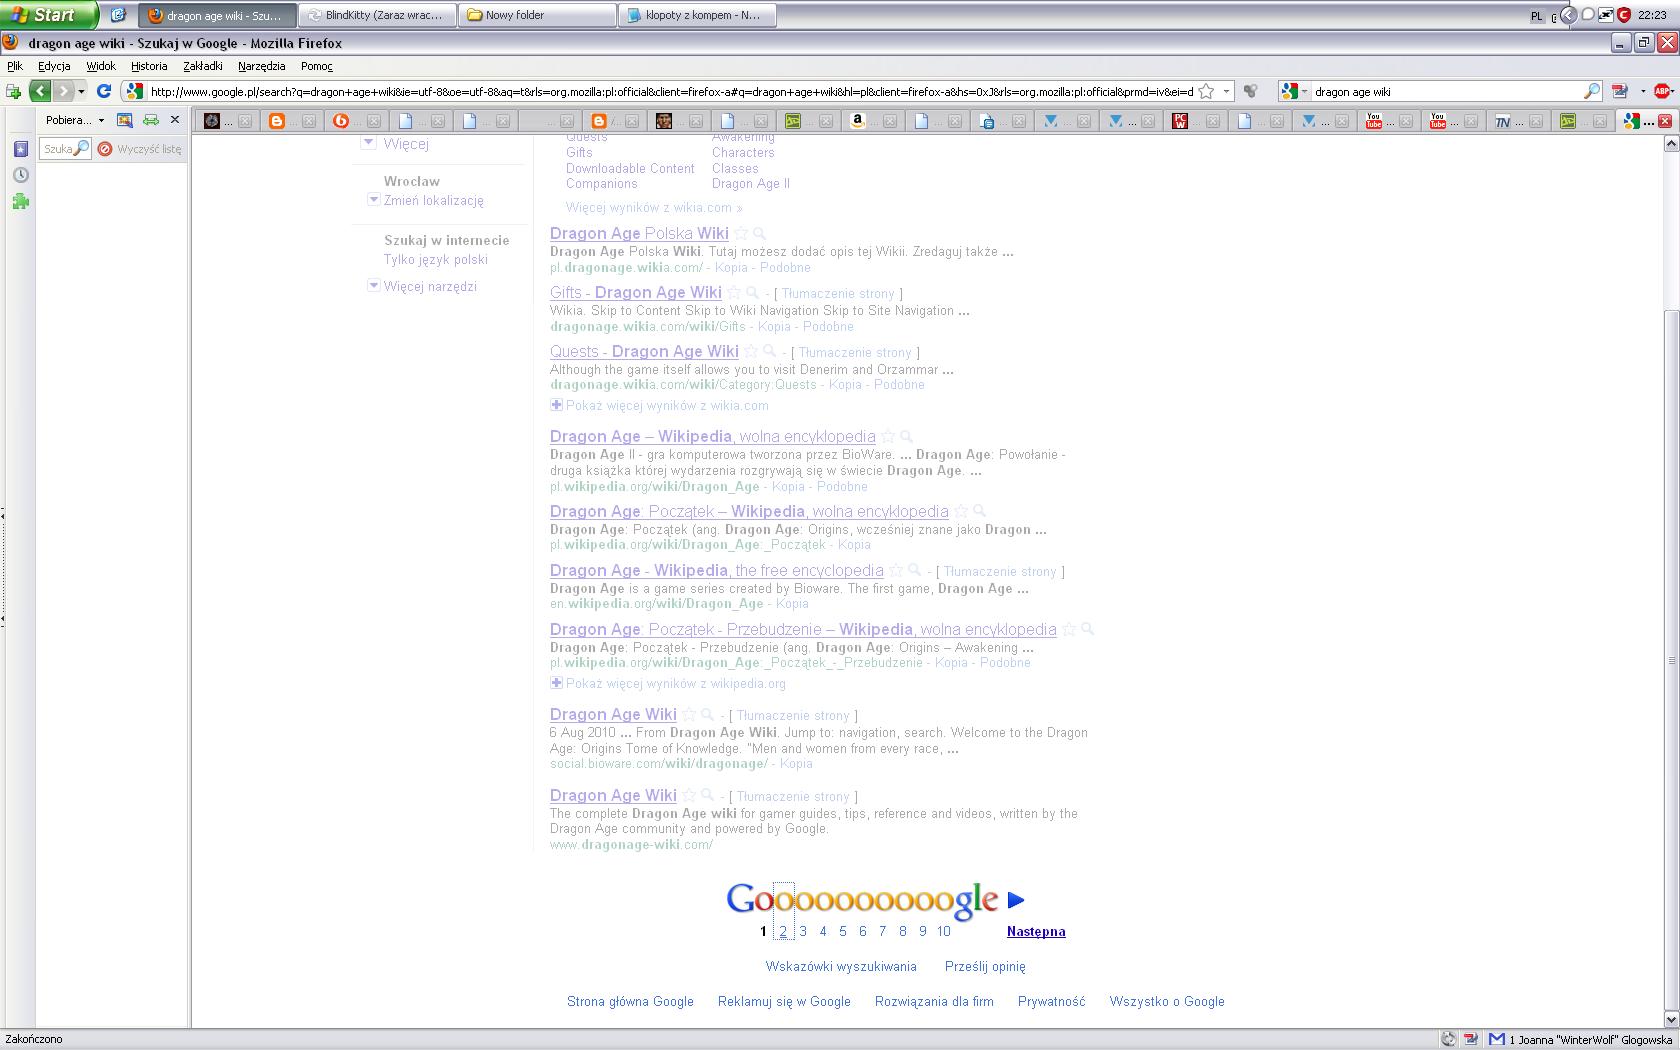
Task: Star the Quests - Dragon Age Wiki result
Action: click(x=752, y=352)
